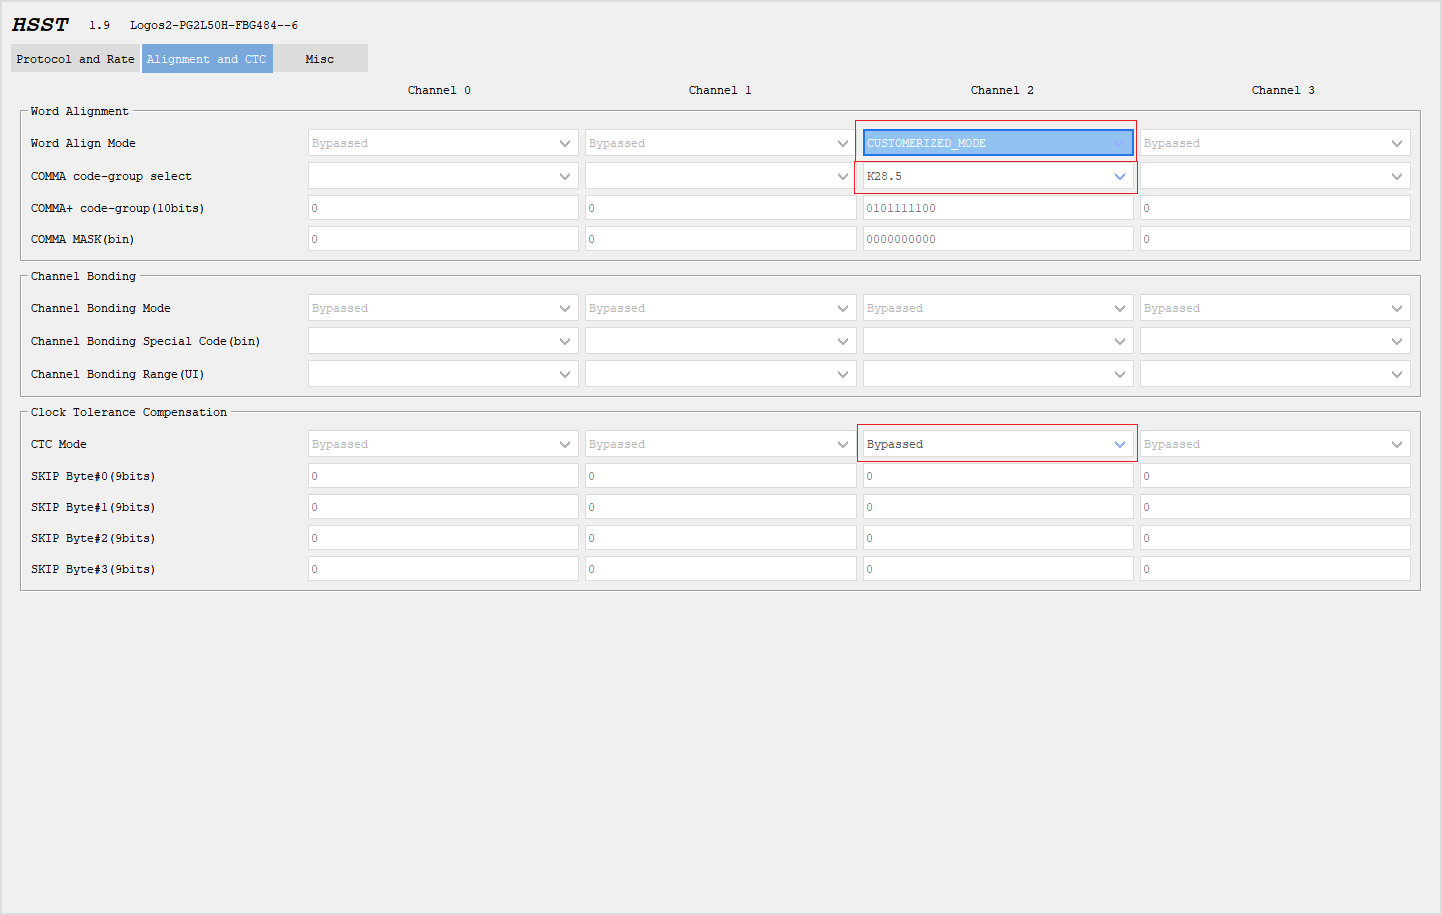
Task: Open CTC Mode dropdown for Channel 2
Action: tap(996, 443)
